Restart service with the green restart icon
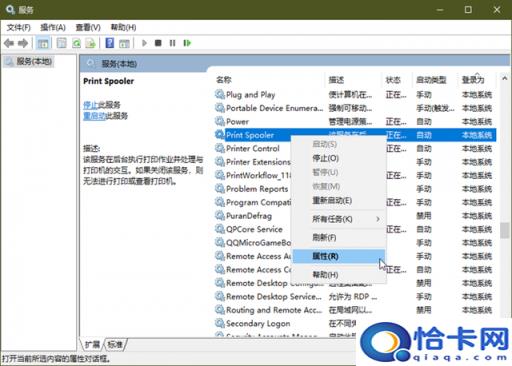 (187, 43)
